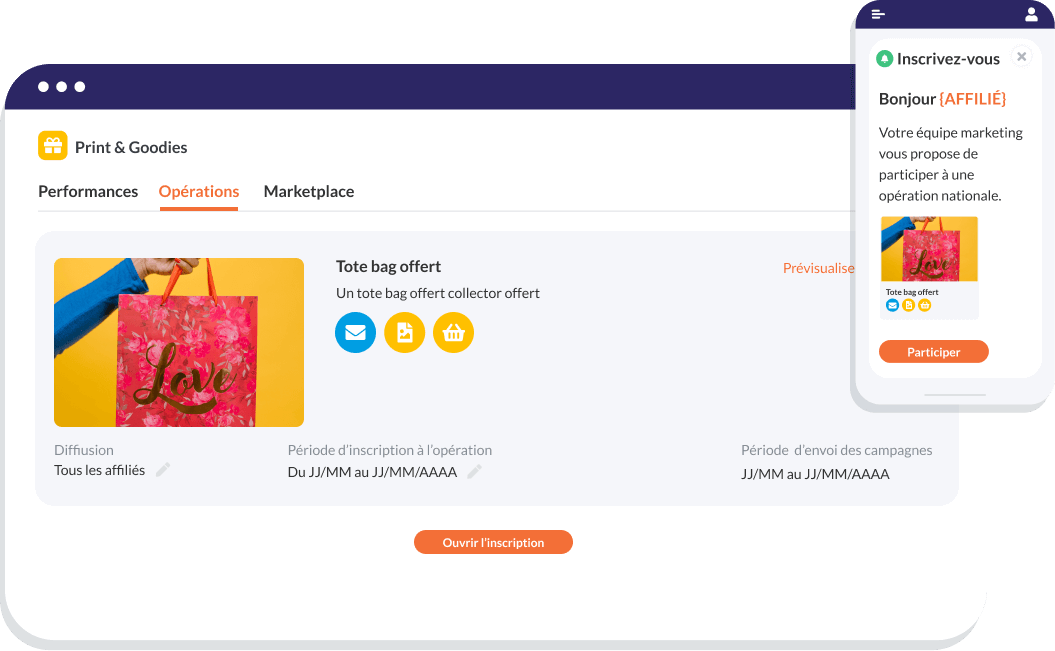Image resolution: width=1055 pixels, height=651 pixels.
Task: Select the Opérations tab
Action: click(x=199, y=192)
